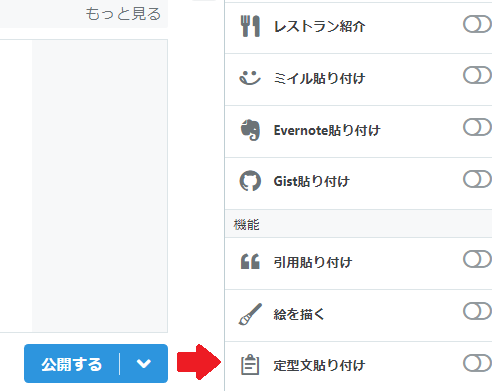Select the 定型文貼り付け label
492x391 pixels.
pyautogui.click(x=319, y=365)
